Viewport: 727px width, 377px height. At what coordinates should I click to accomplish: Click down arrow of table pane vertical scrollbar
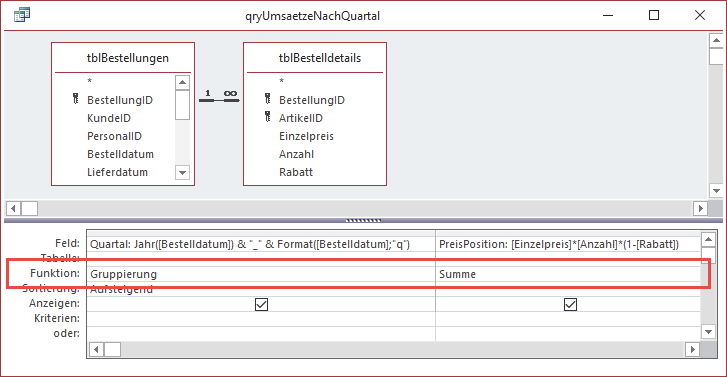point(716,191)
